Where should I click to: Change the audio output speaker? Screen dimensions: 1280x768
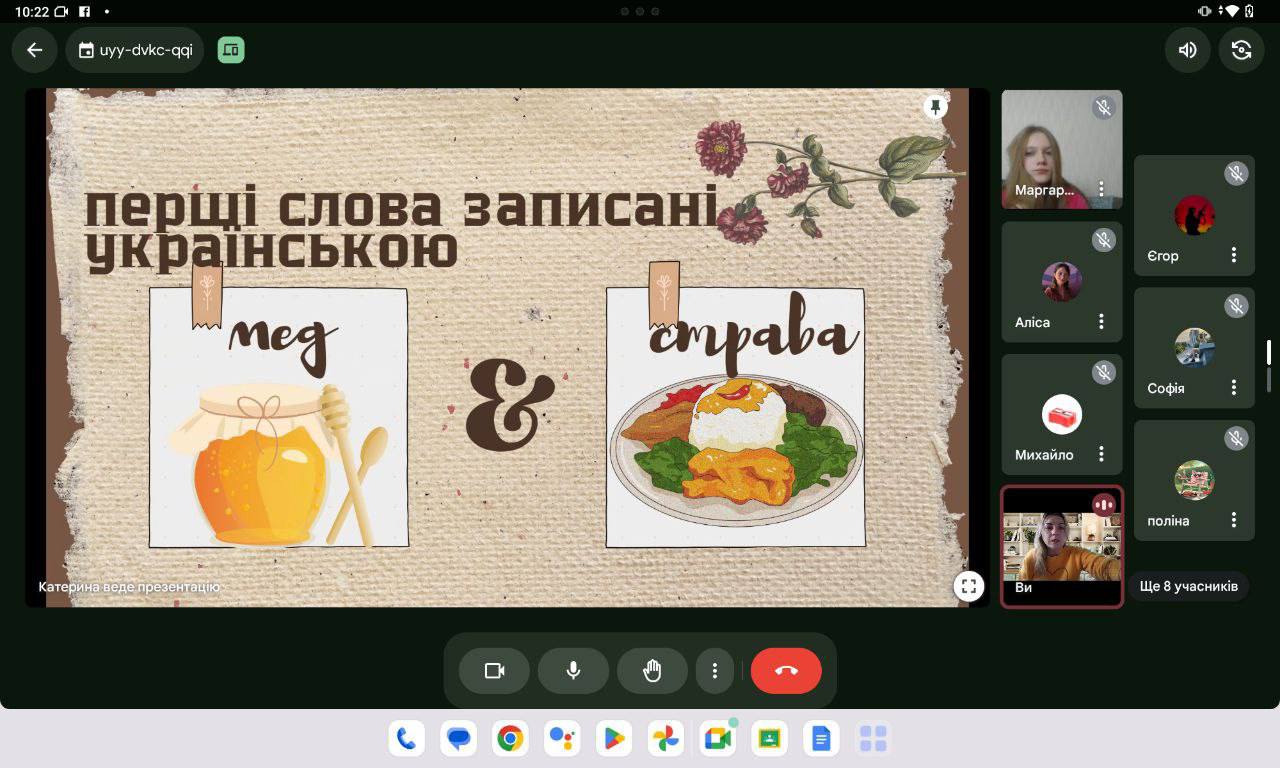(x=1187, y=50)
